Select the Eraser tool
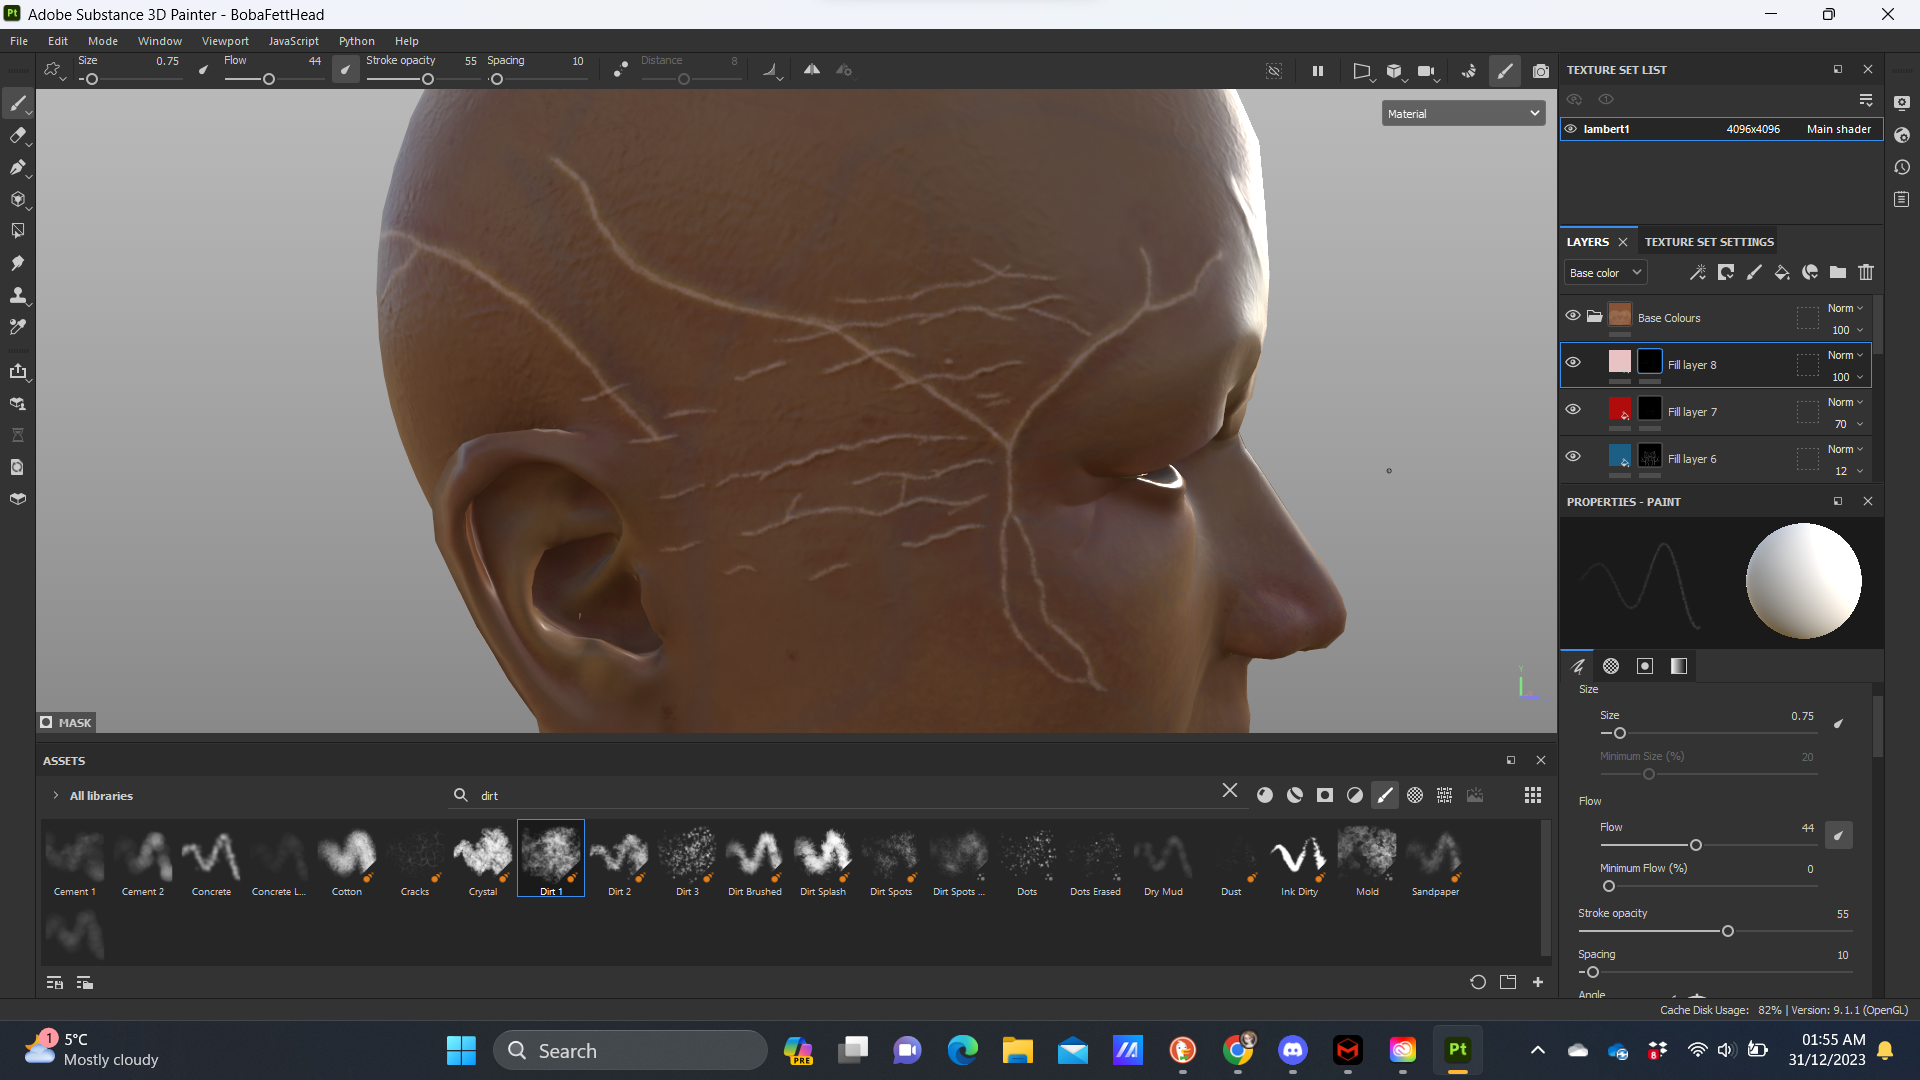Viewport: 1920px width, 1080px height. pyautogui.click(x=18, y=135)
